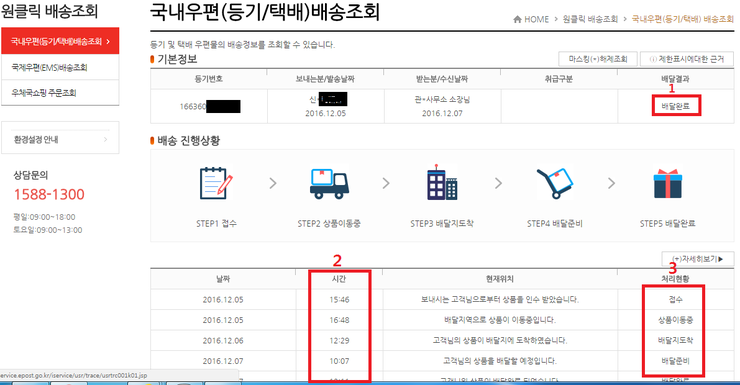Click the 16:48 time cell

[x=339, y=320]
